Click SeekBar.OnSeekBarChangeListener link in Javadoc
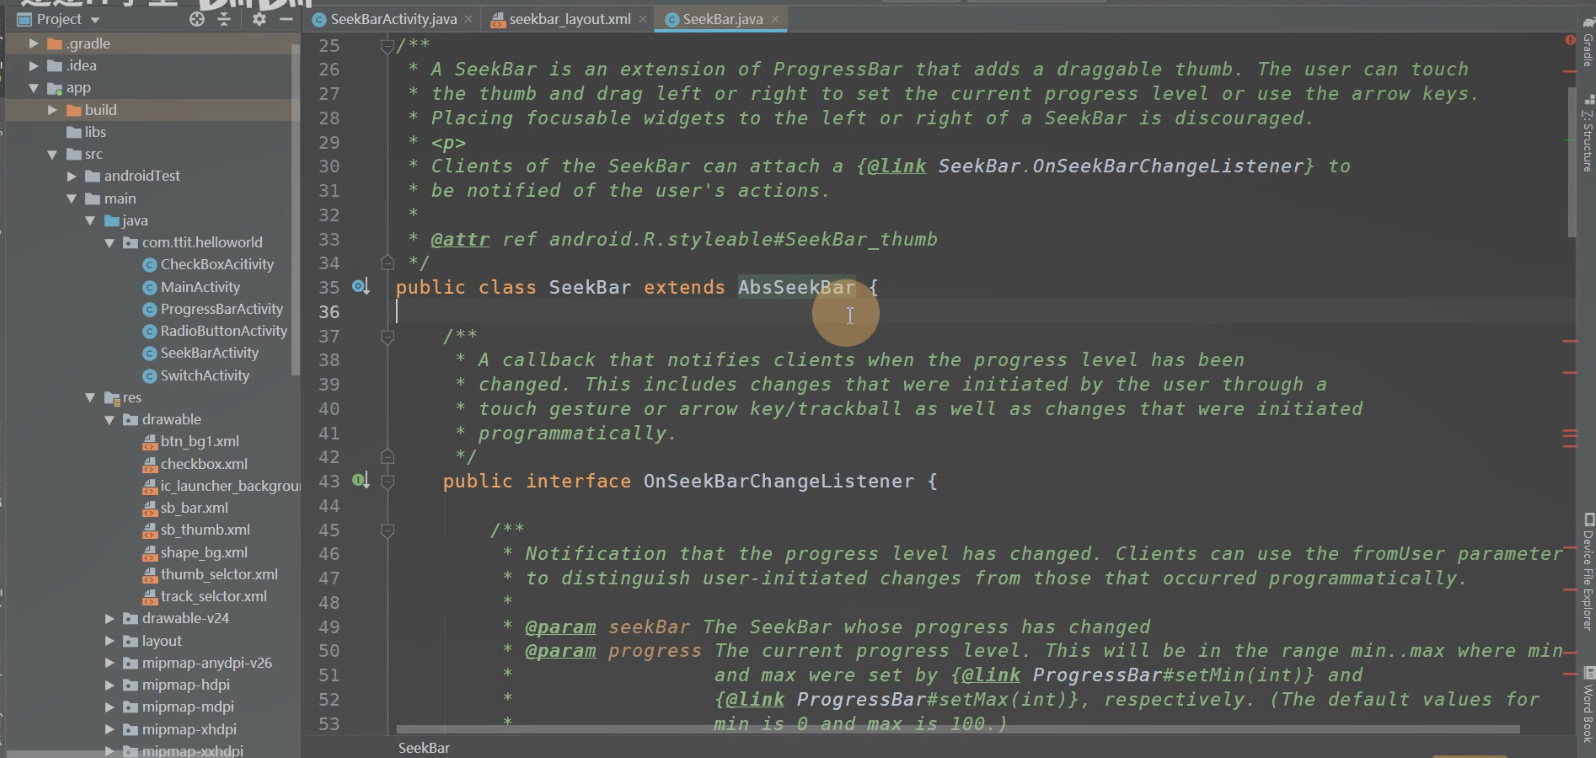 (1120, 166)
